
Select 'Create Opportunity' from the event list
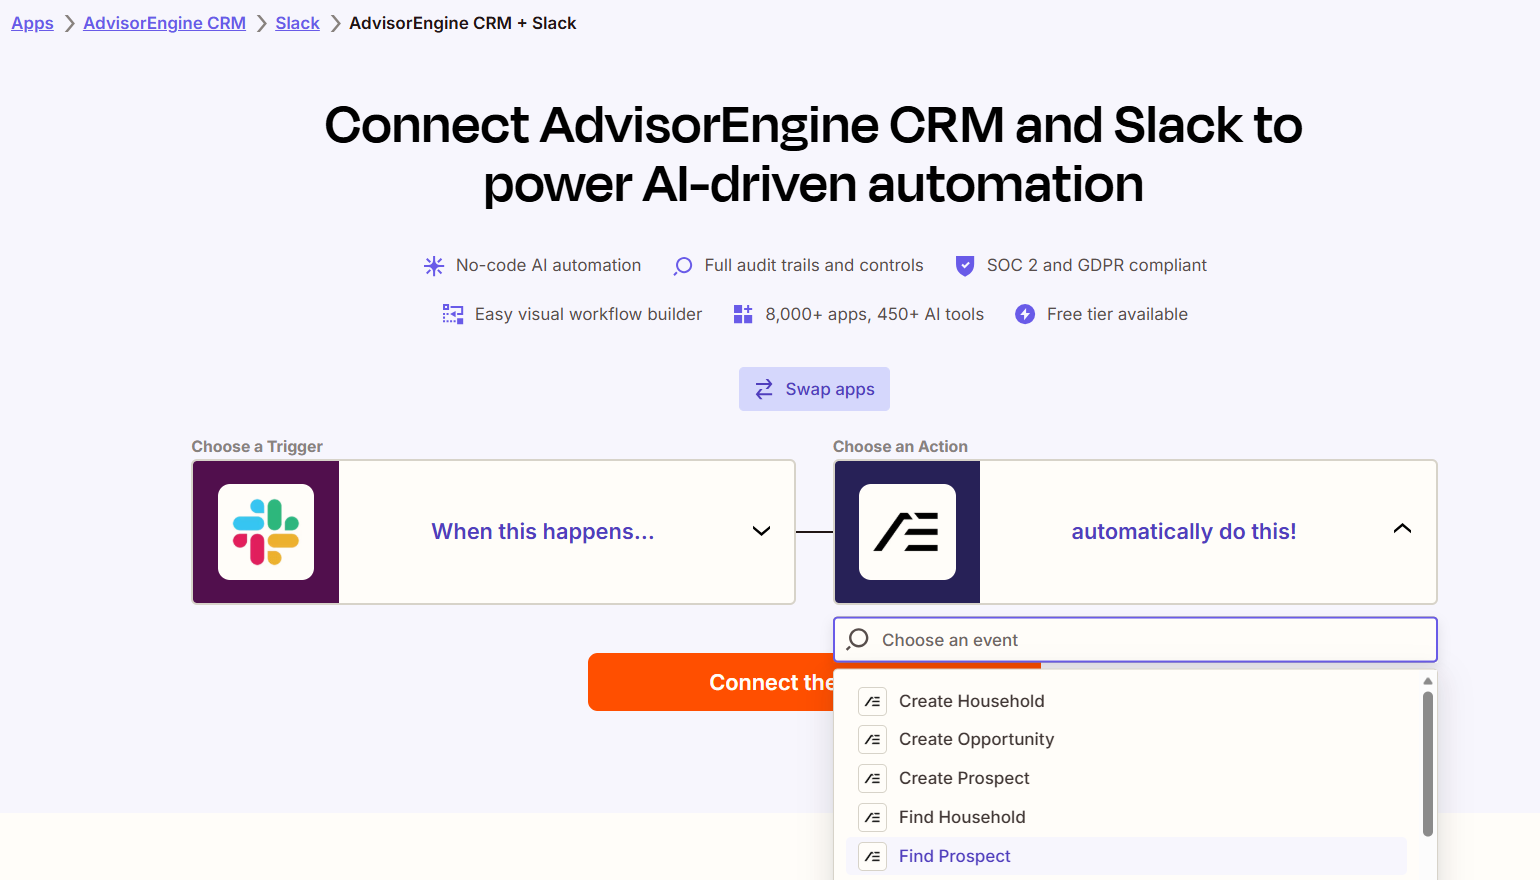(976, 740)
